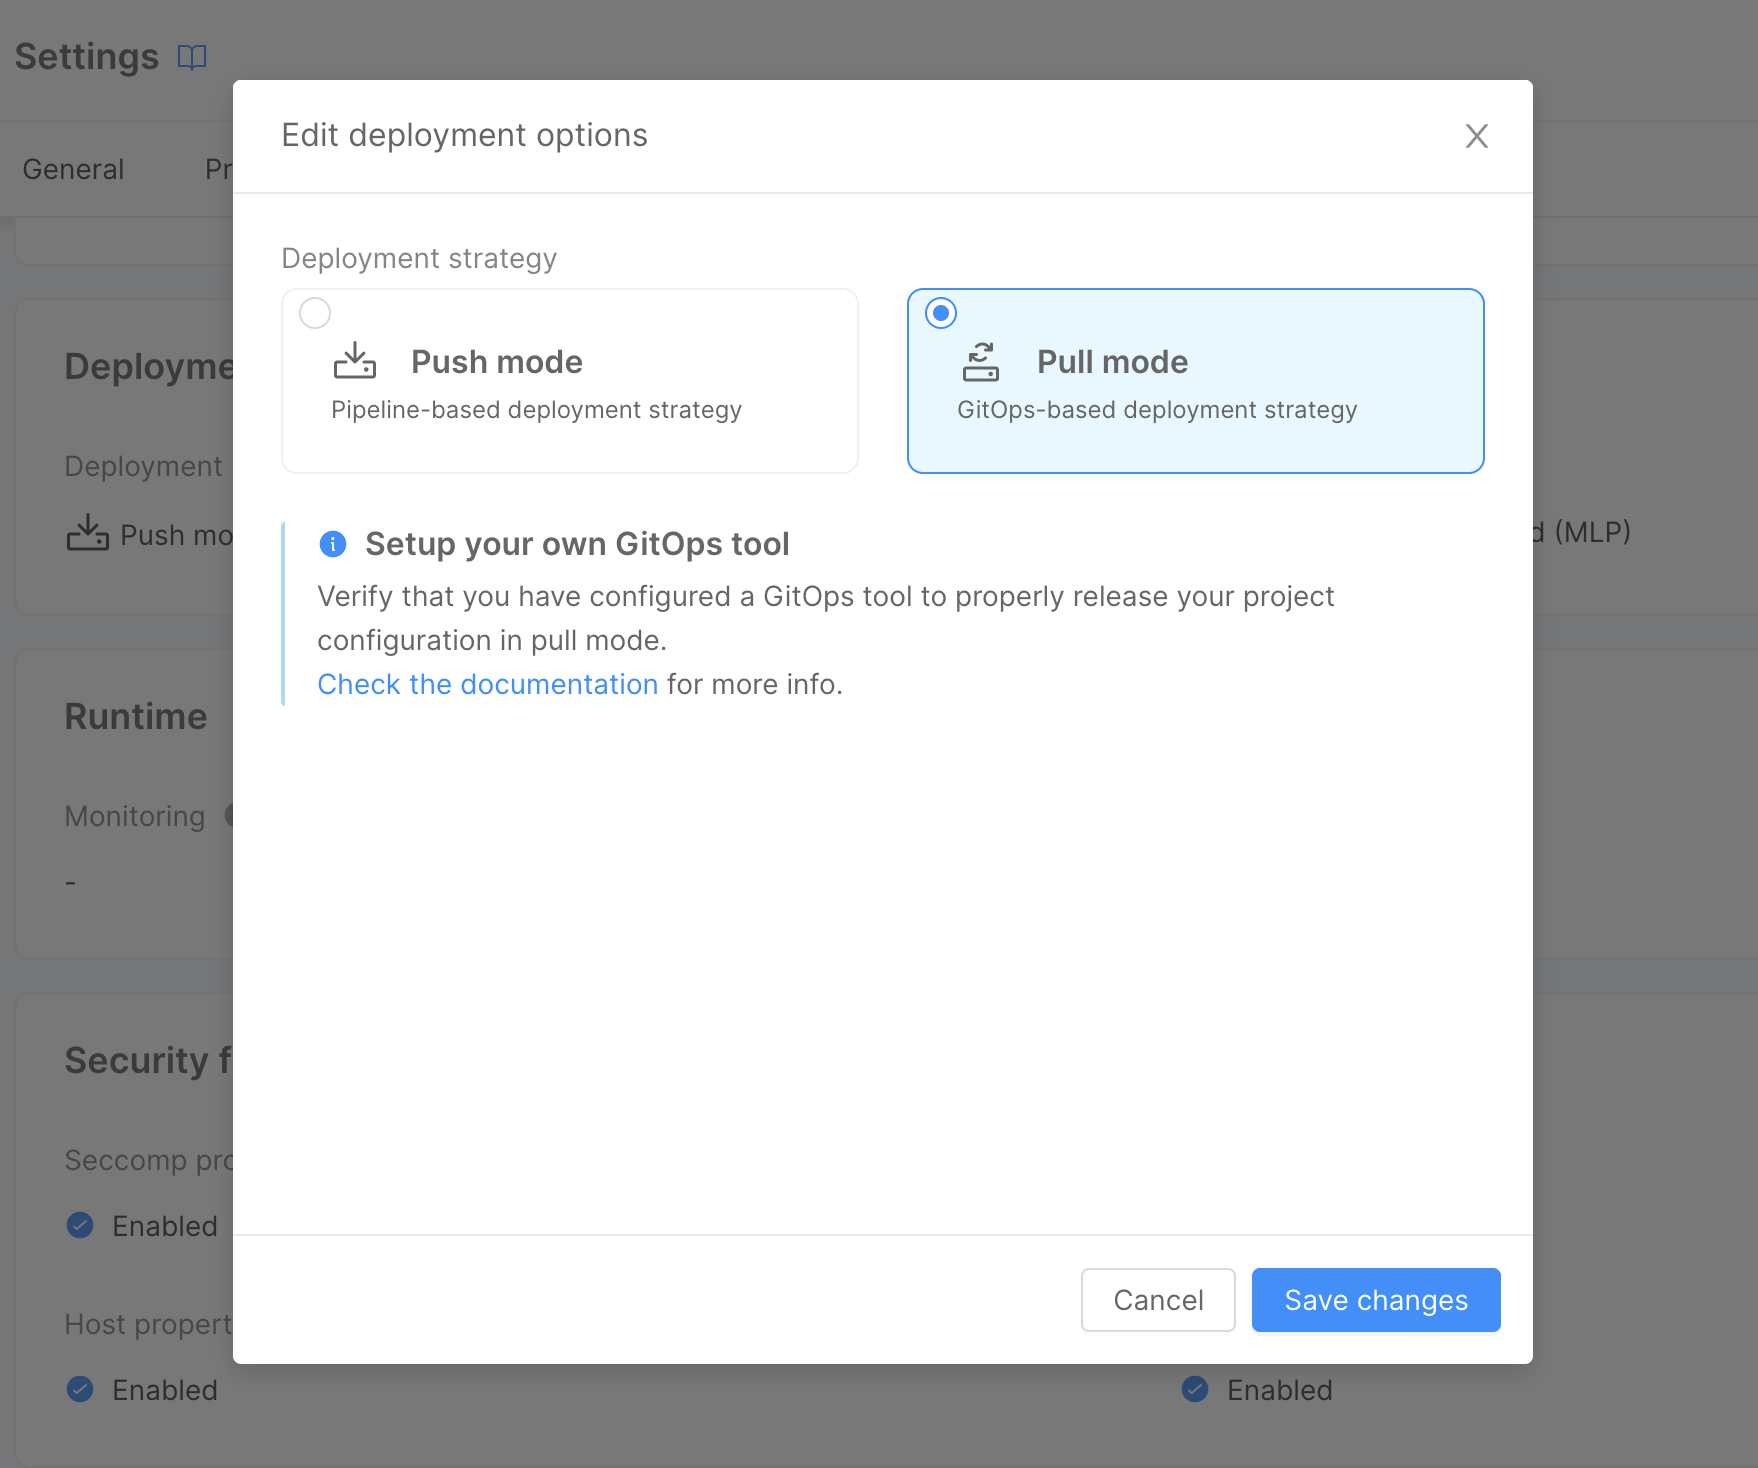
Task: Click the Host properties Enabled checkmark icon
Action: [80, 1389]
